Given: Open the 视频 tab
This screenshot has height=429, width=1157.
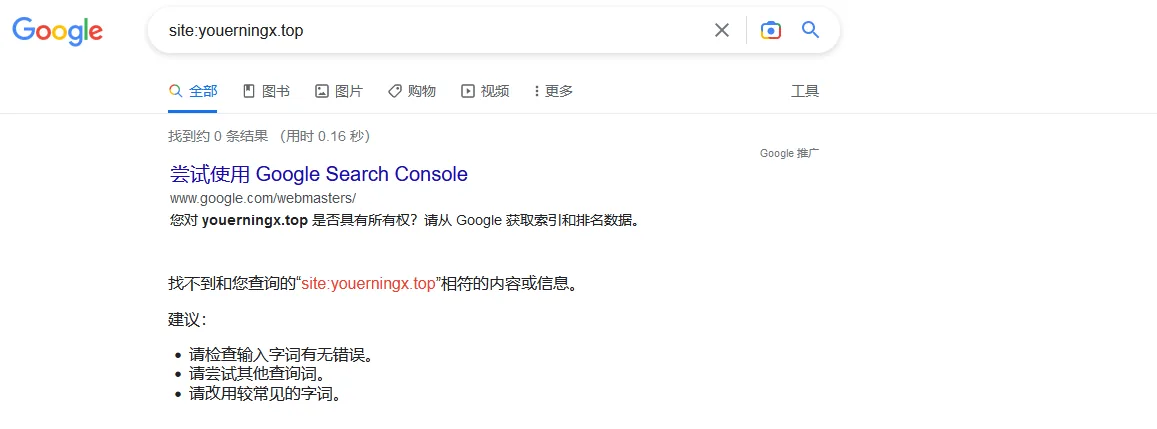Looking at the screenshot, I should pyautogui.click(x=485, y=91).
